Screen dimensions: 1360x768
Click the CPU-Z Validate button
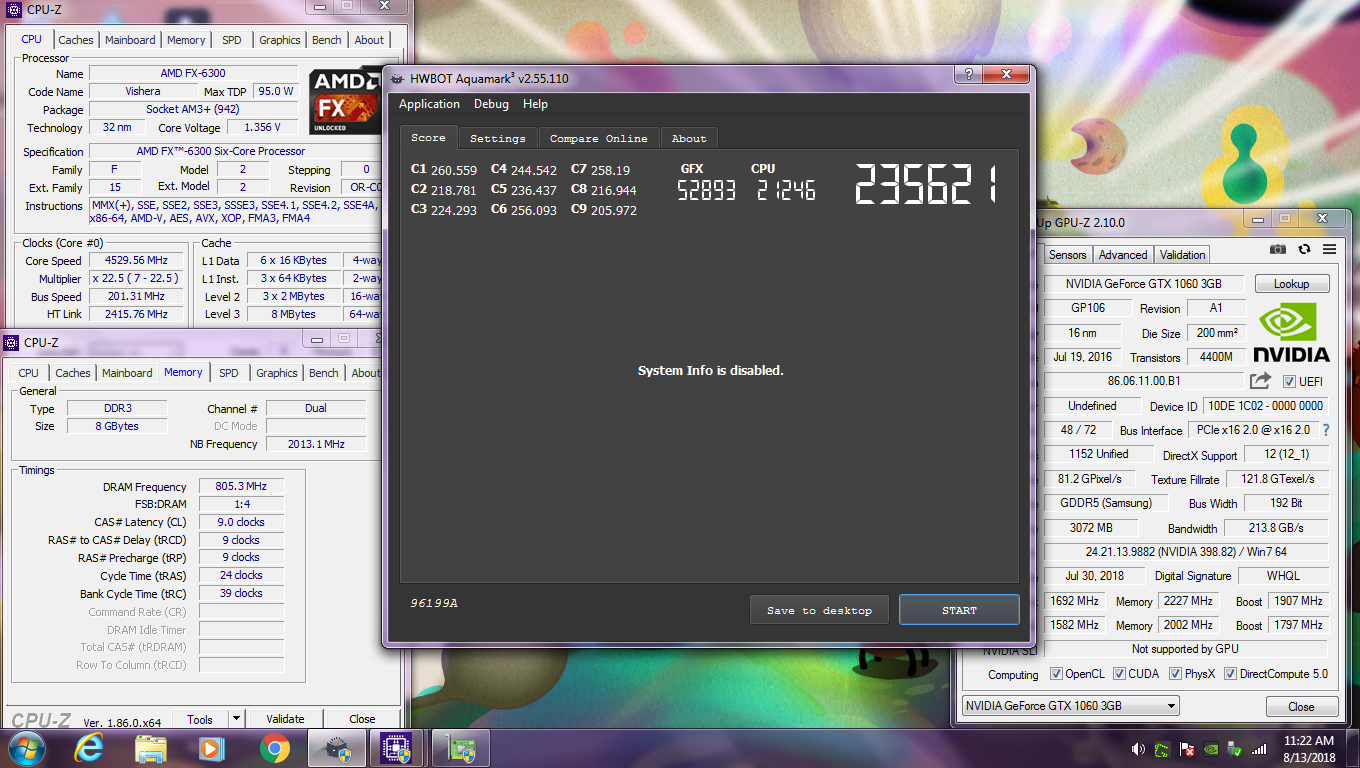[285, 718]
